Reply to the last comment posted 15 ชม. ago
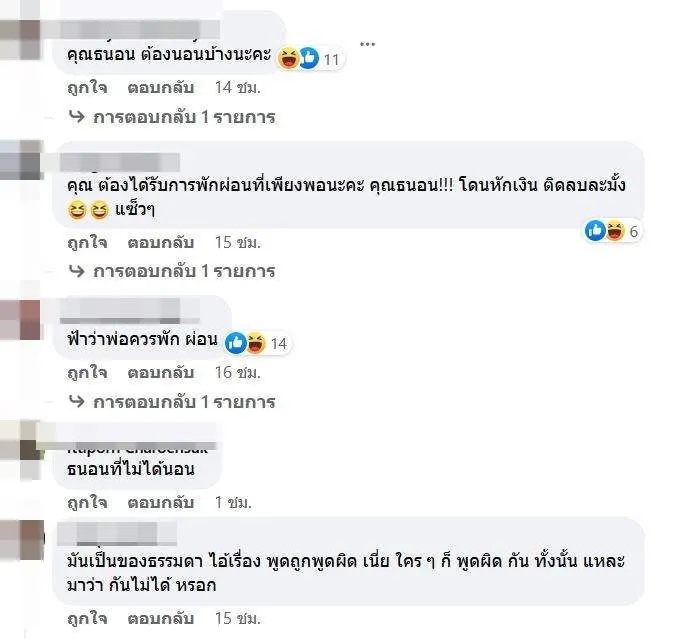674x639 pixels. [161, 618]
